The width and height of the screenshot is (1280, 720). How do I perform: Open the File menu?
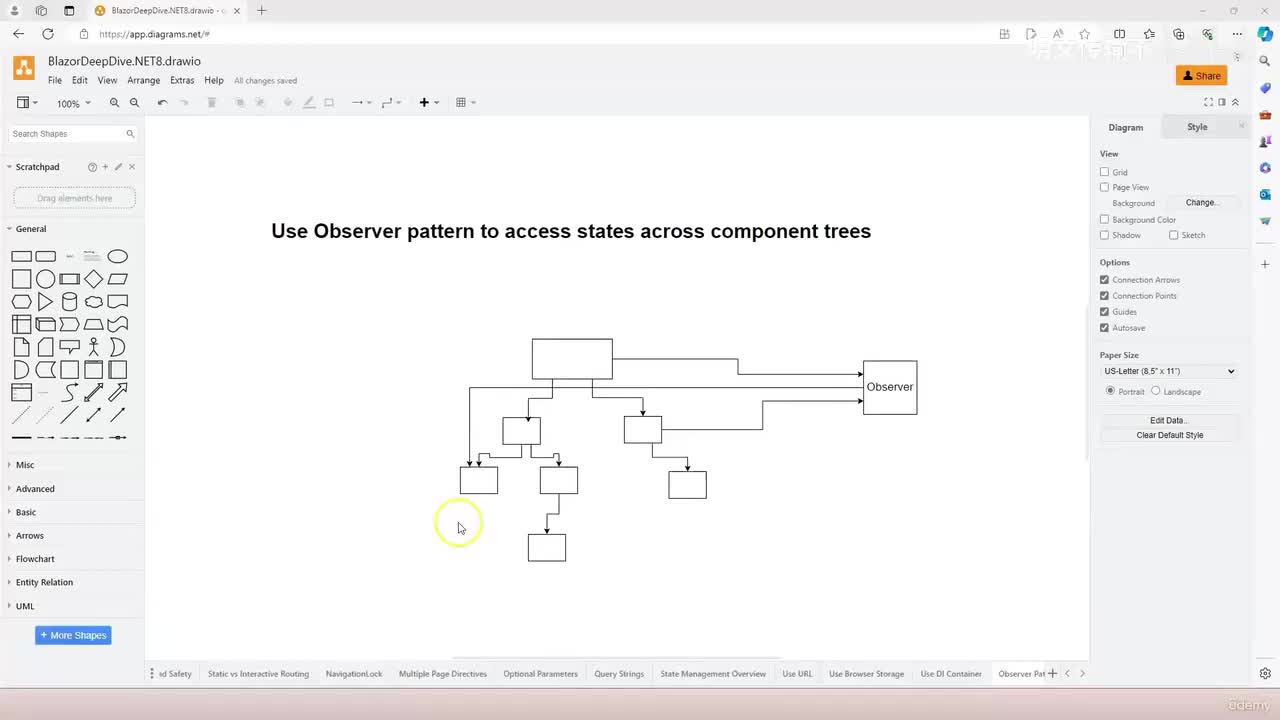[x=55, y=81]
